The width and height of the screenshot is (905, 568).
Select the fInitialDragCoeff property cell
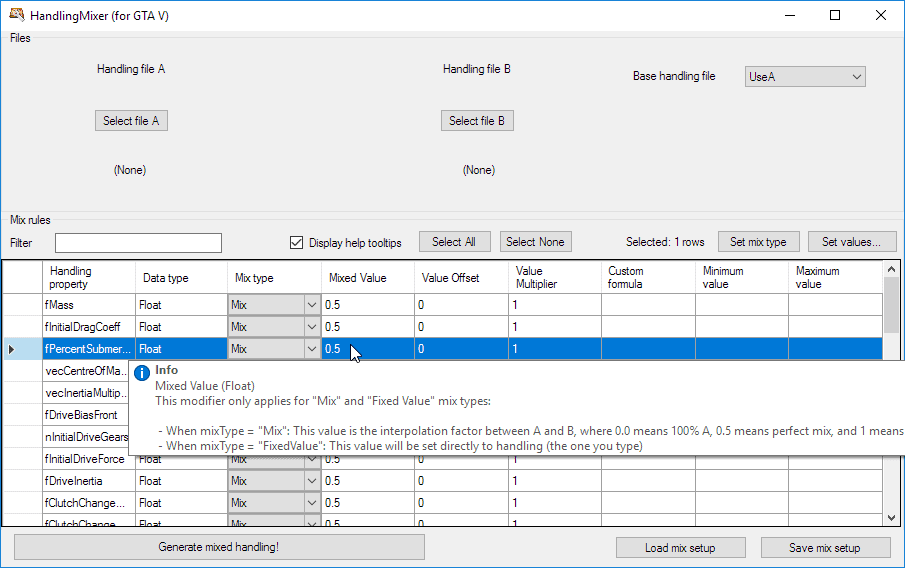click(x=89, y=327)
